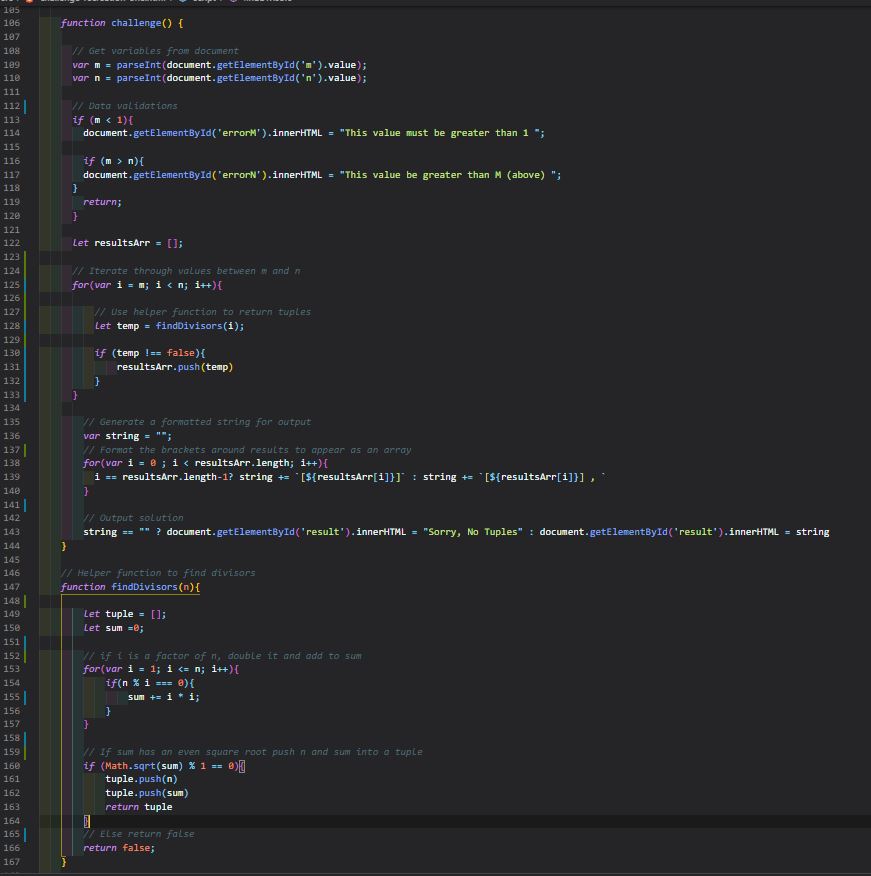Click the "for(var i = 1; i <= n; i++){" loop
Screen dimensions: 871x876
point(161,669)
